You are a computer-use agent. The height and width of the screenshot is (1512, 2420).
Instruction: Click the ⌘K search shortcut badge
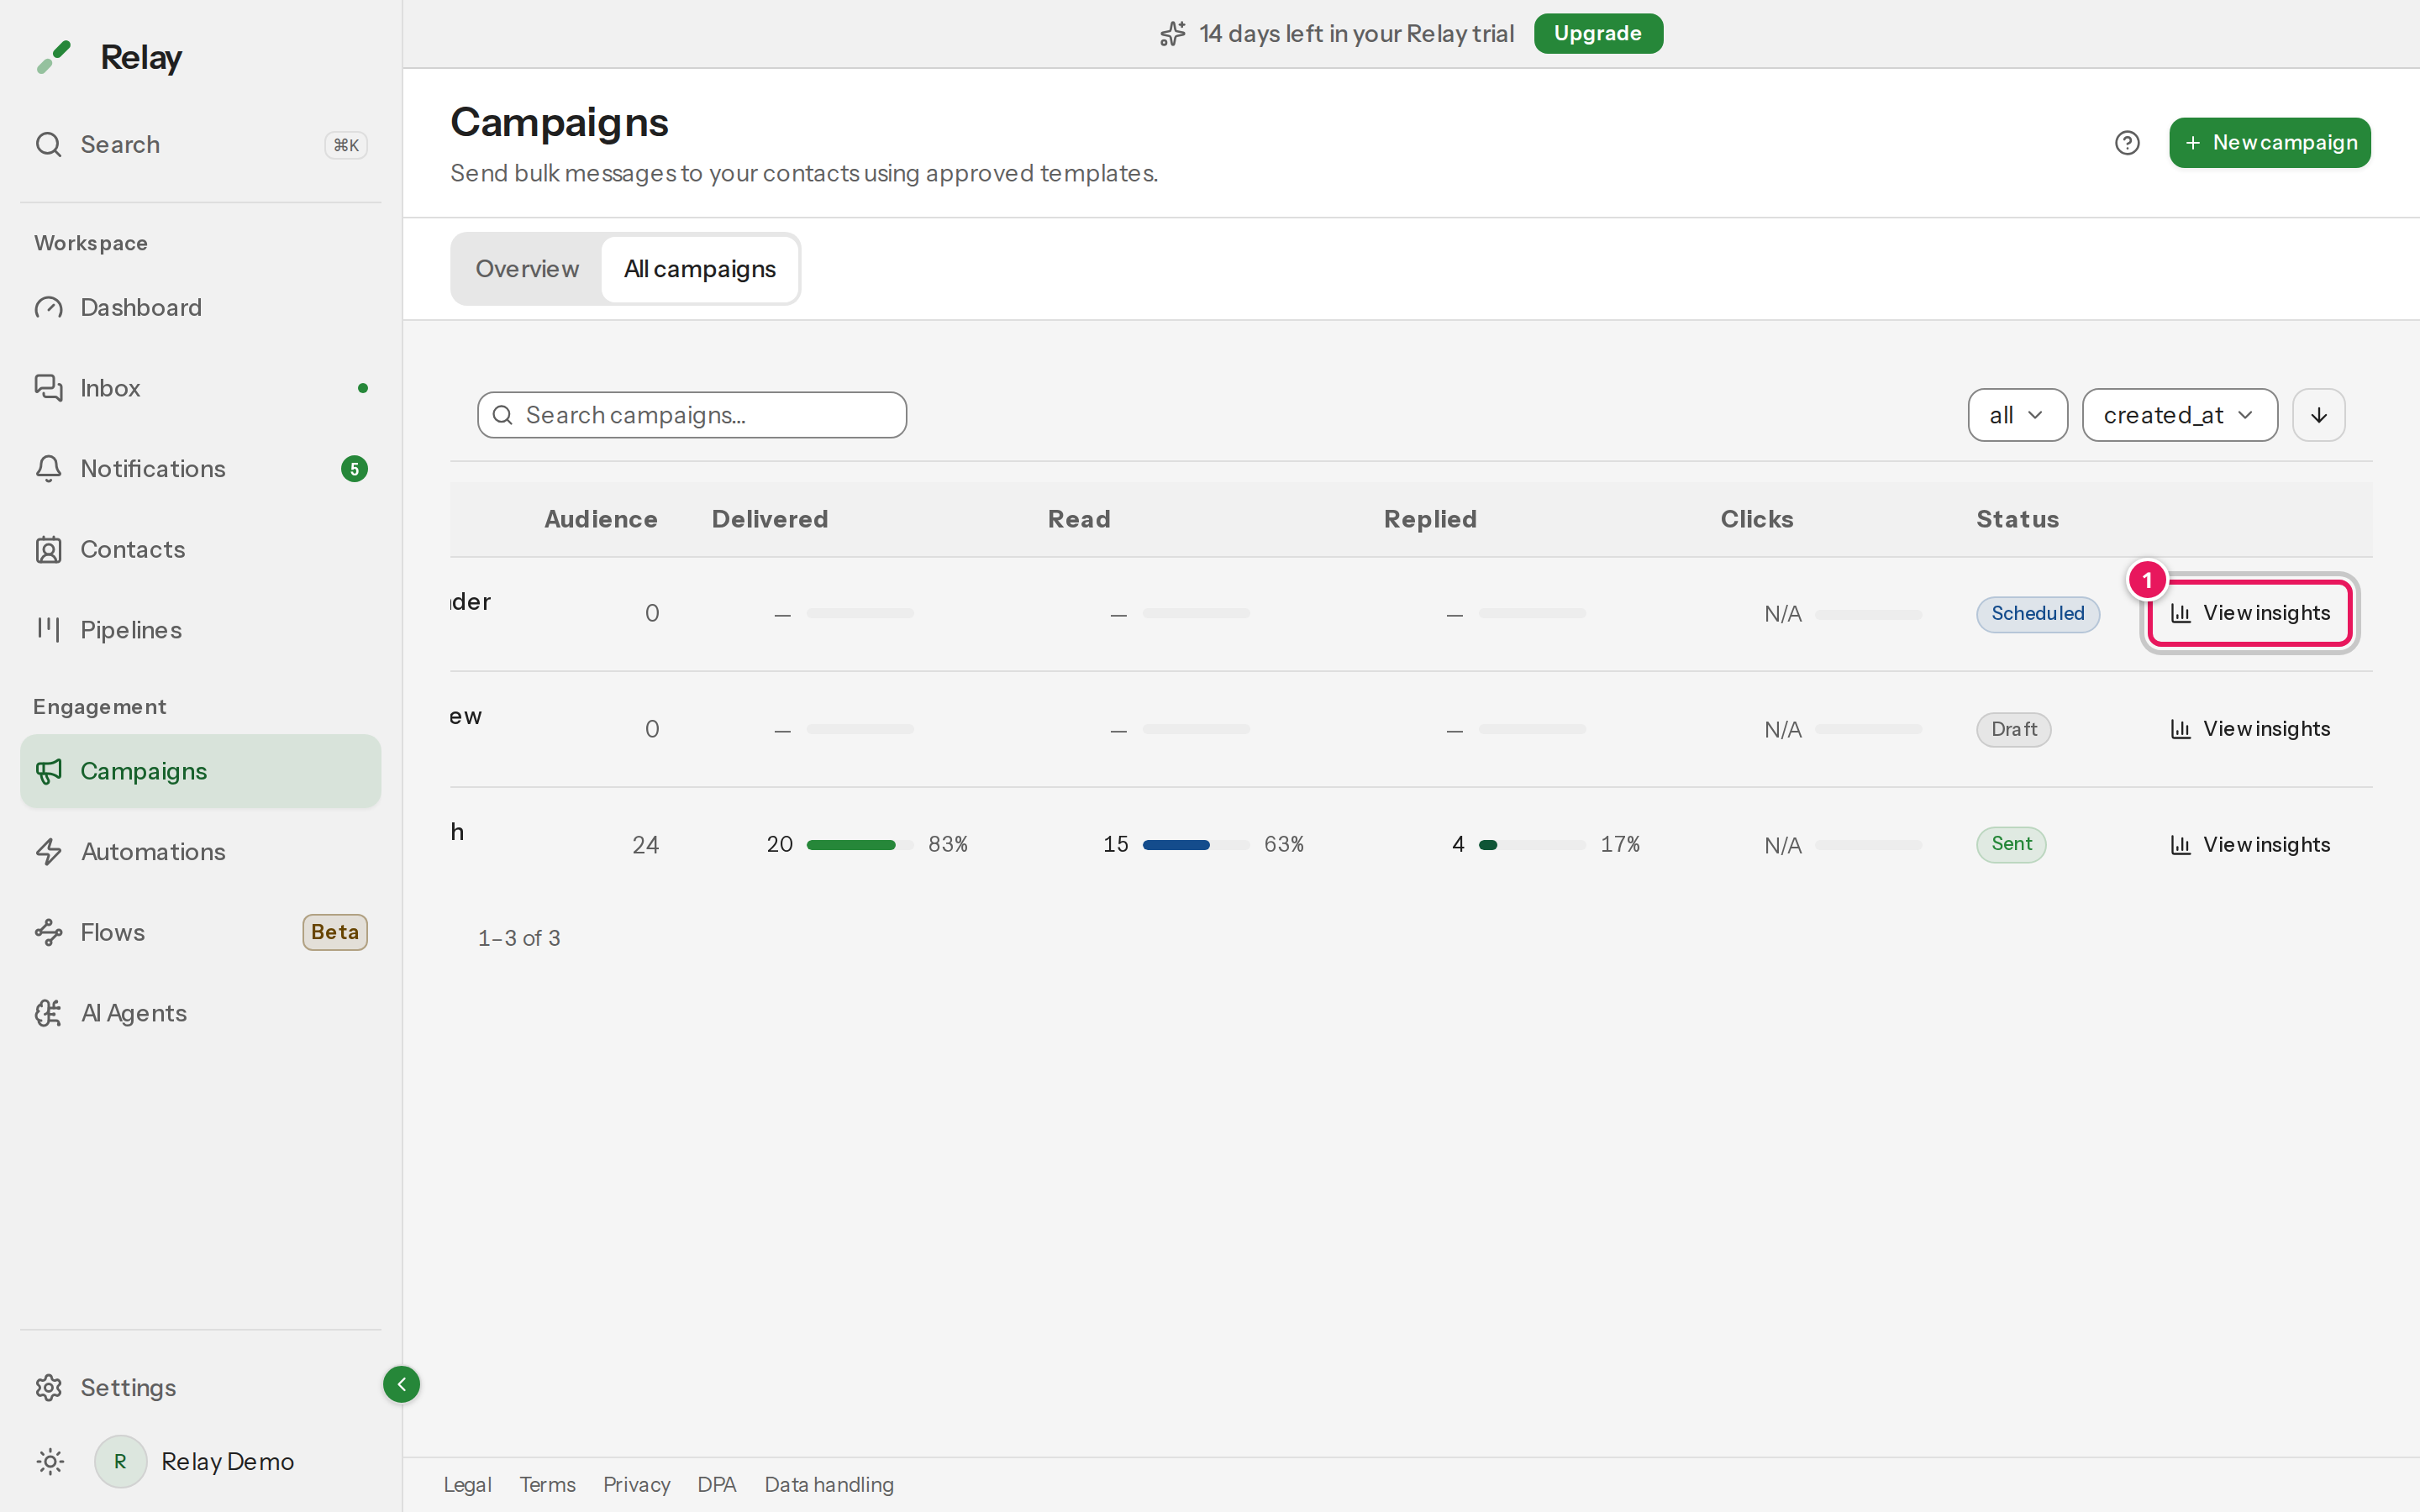pos(346,145)
